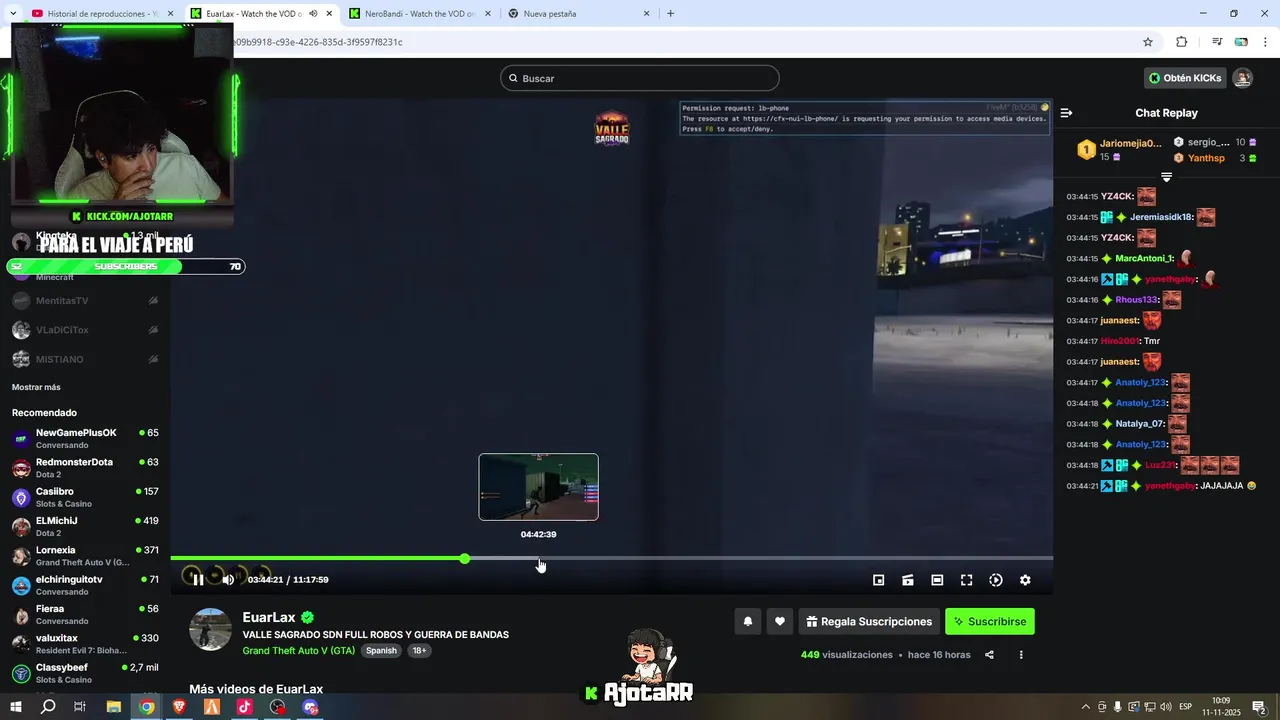Click the green Suscribirse button
Screen dimensions: 1280x720
pos(990,622)
